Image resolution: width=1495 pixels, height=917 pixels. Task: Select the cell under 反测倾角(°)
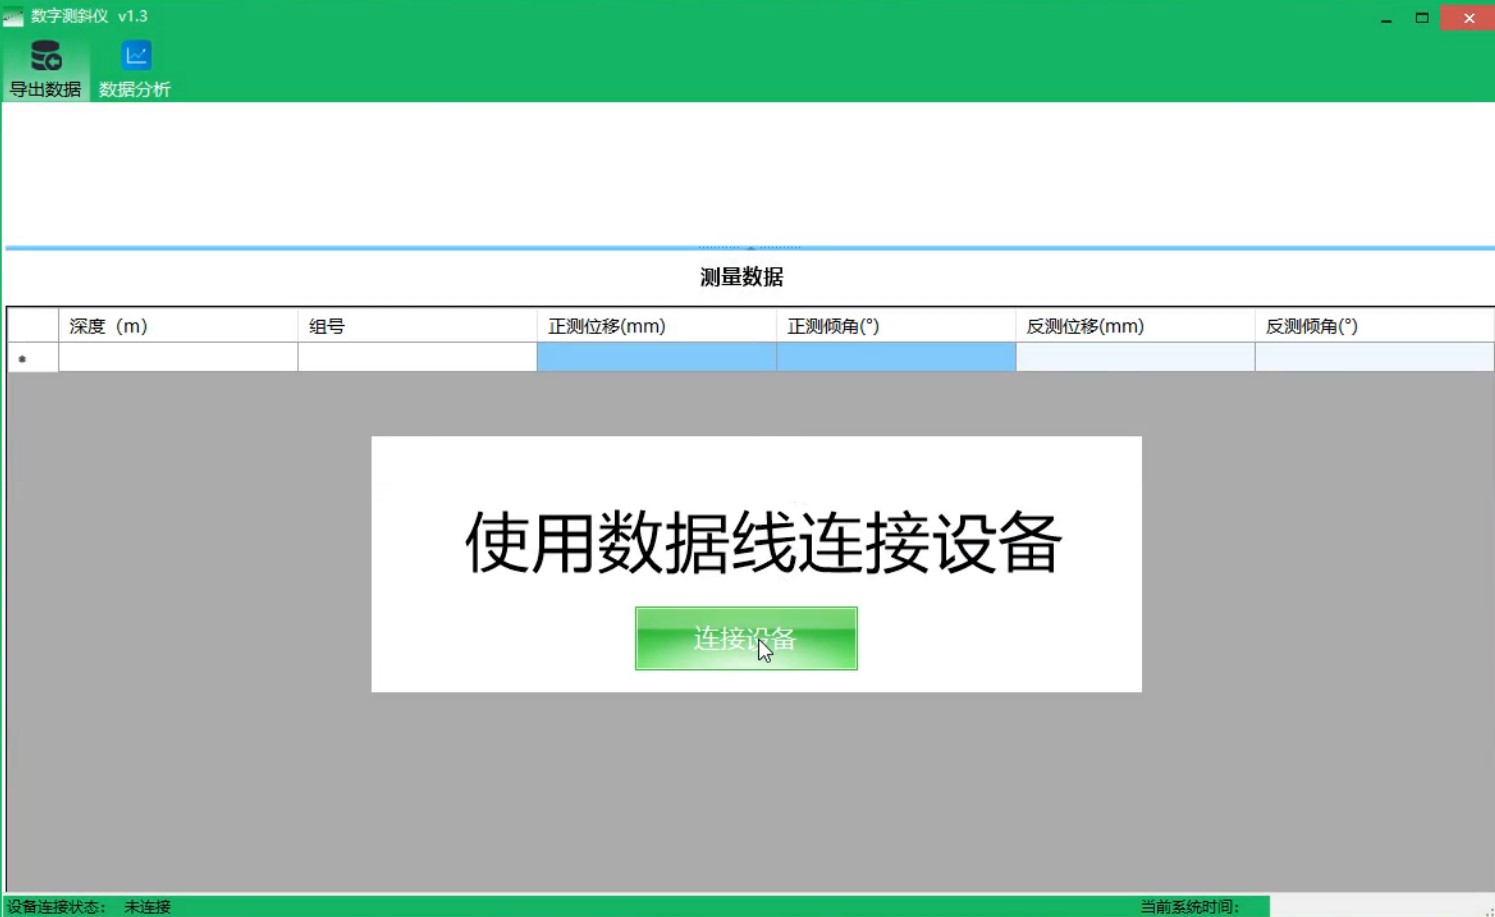coord(1373,358)
